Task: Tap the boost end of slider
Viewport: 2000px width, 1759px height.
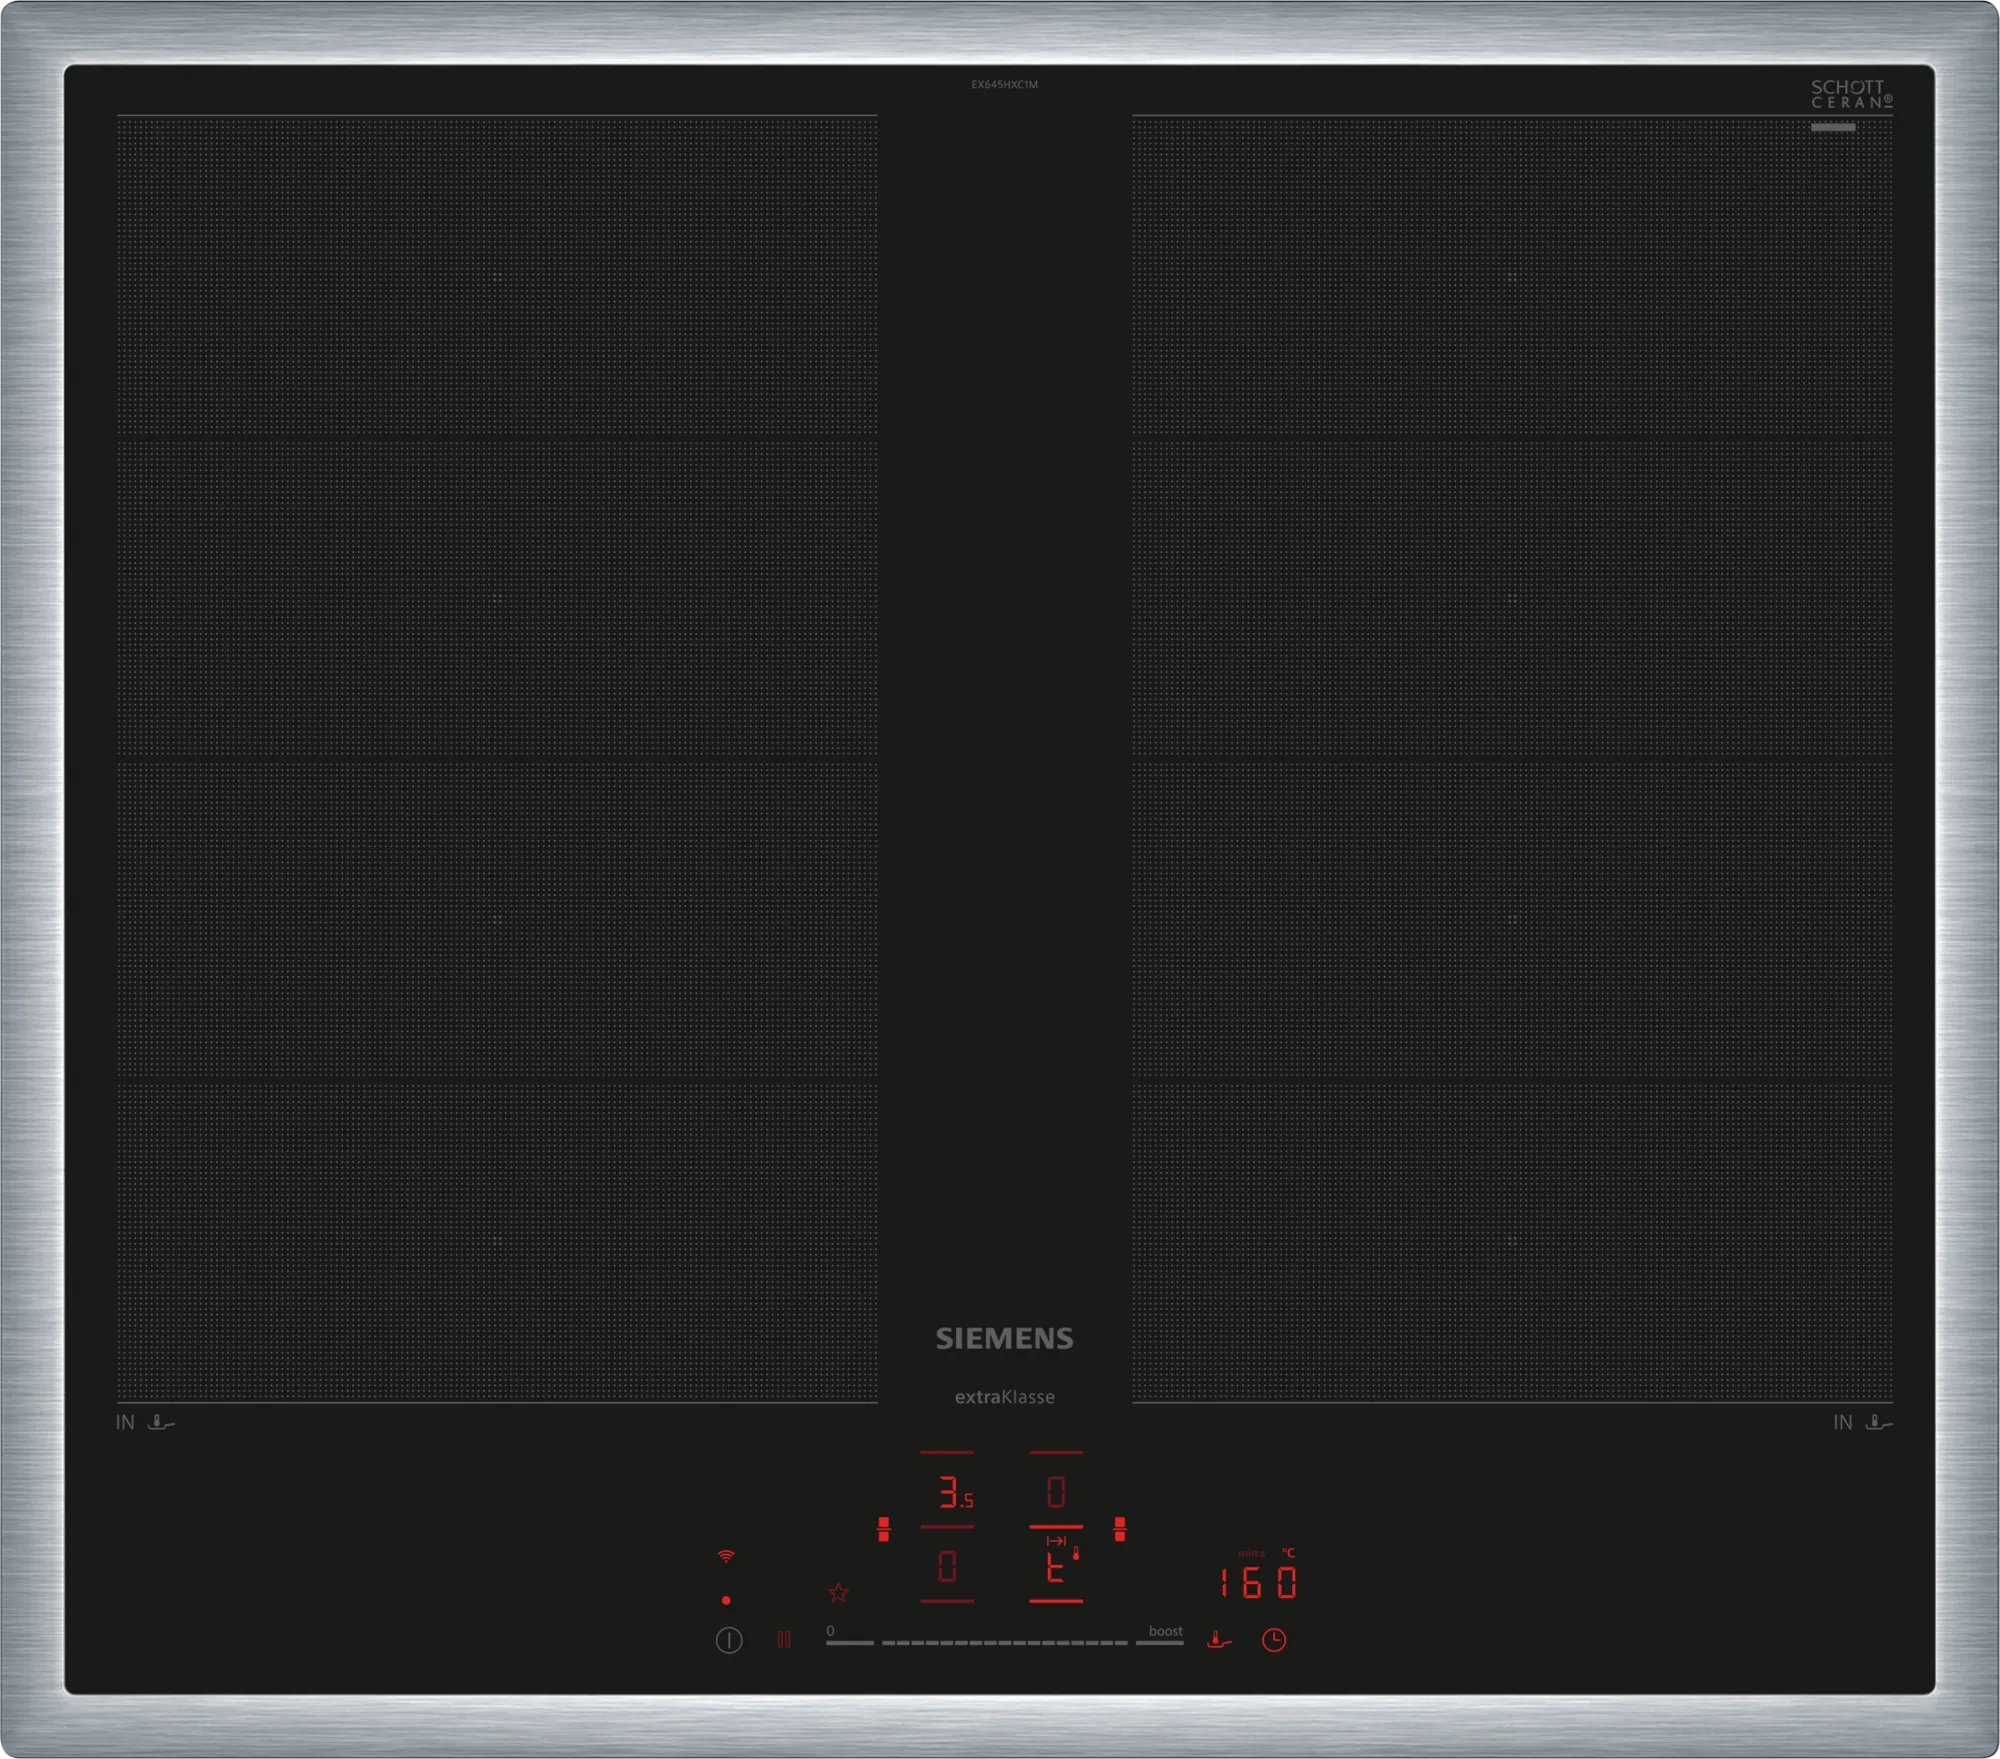Action: [1160, 1641]
